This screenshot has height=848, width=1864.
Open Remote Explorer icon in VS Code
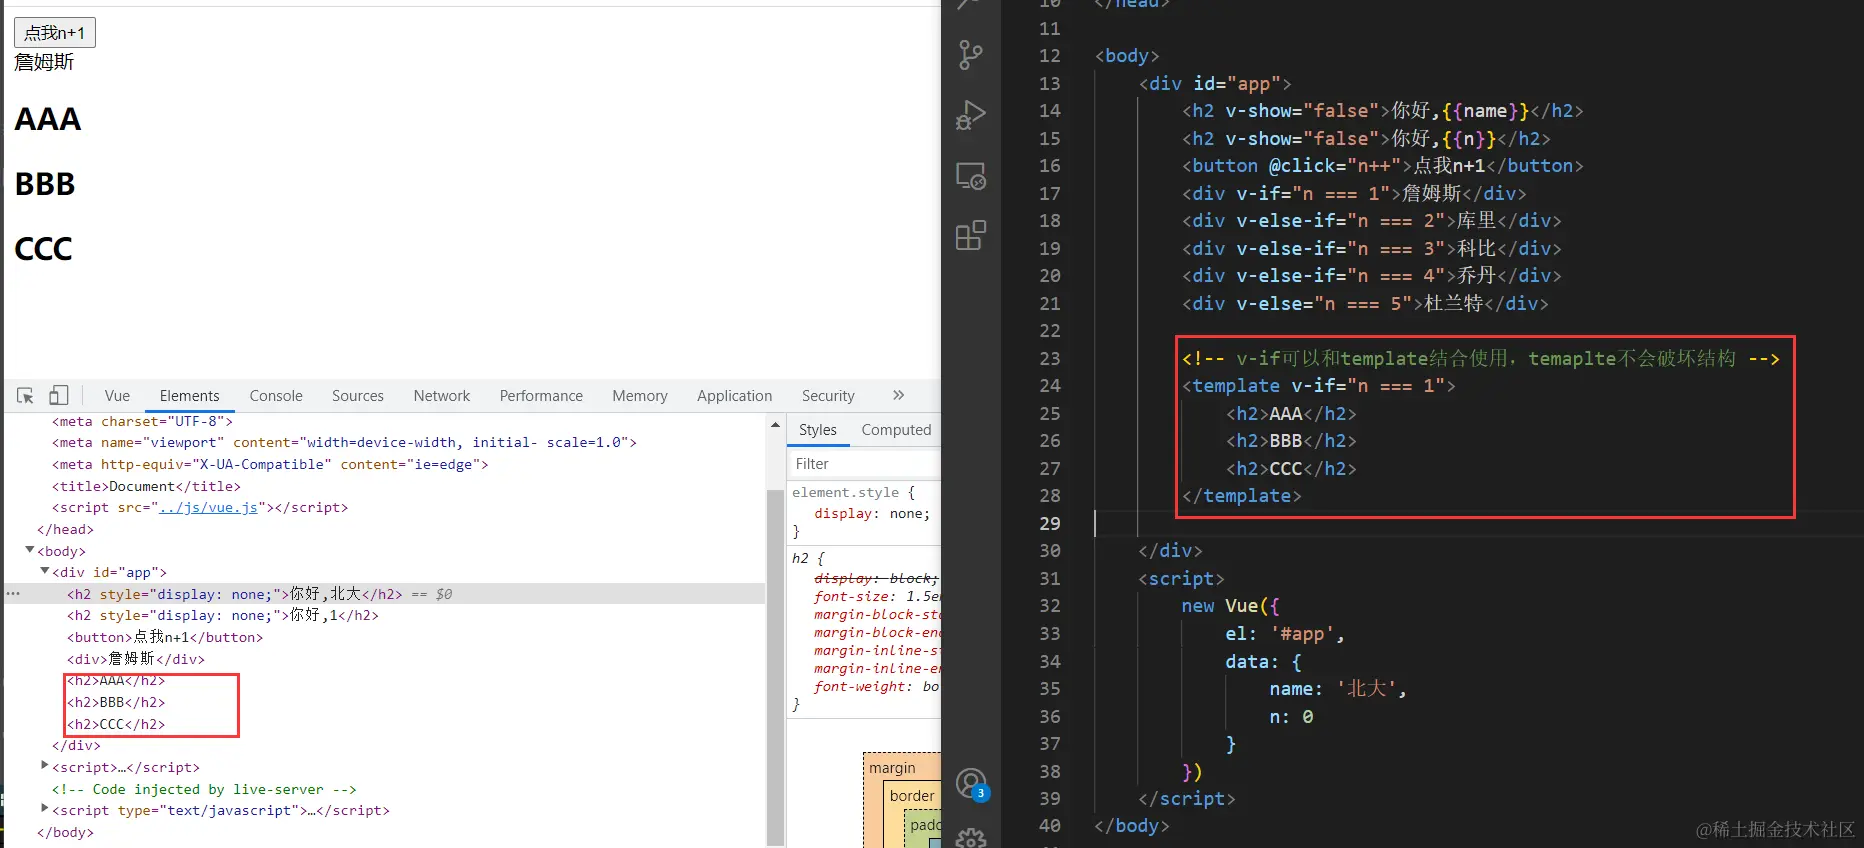pos(970,176)
